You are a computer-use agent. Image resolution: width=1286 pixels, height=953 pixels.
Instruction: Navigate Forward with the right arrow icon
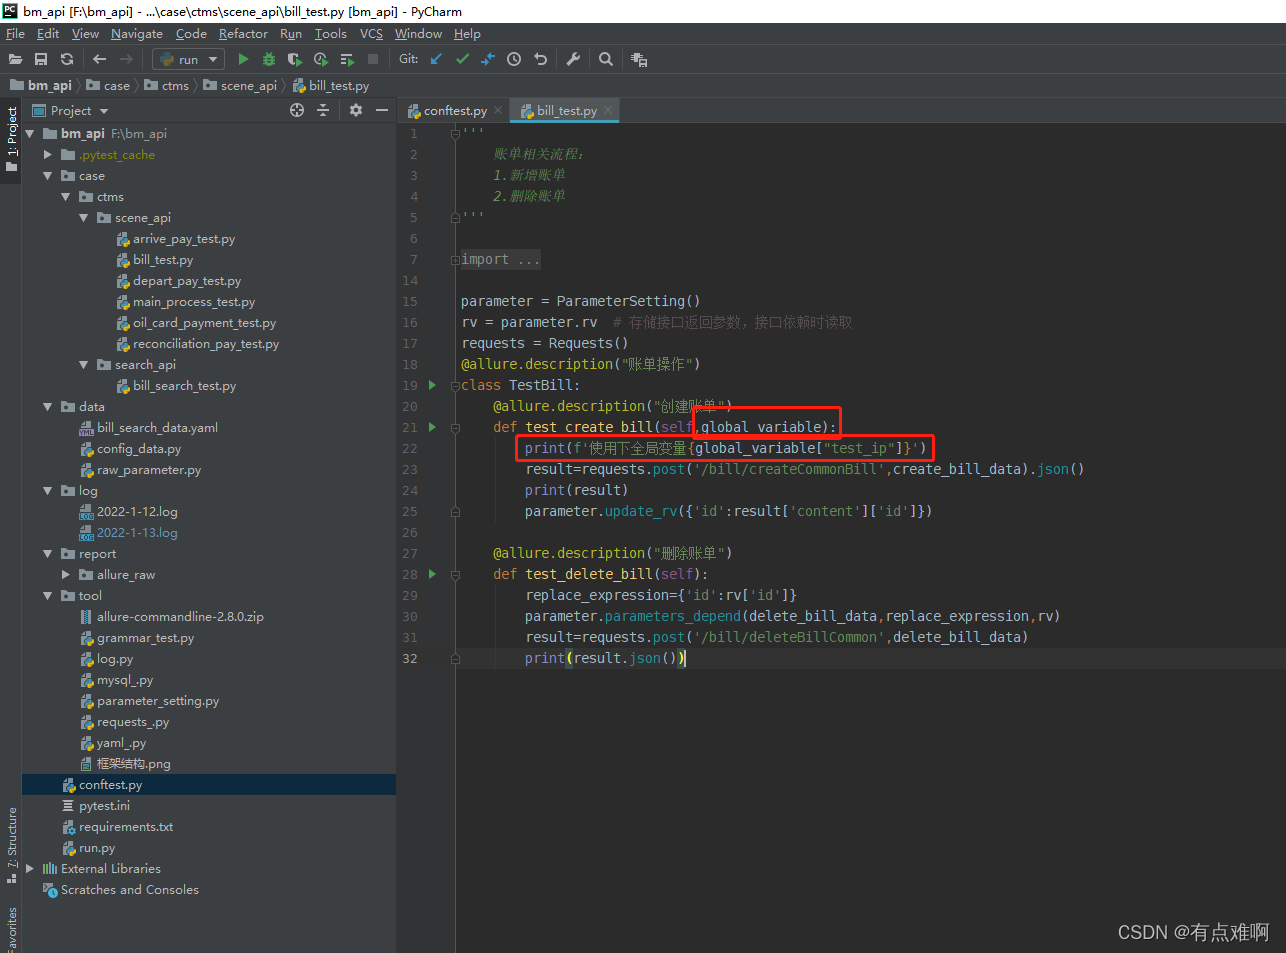pyautogui.click(x=126, y=60)
